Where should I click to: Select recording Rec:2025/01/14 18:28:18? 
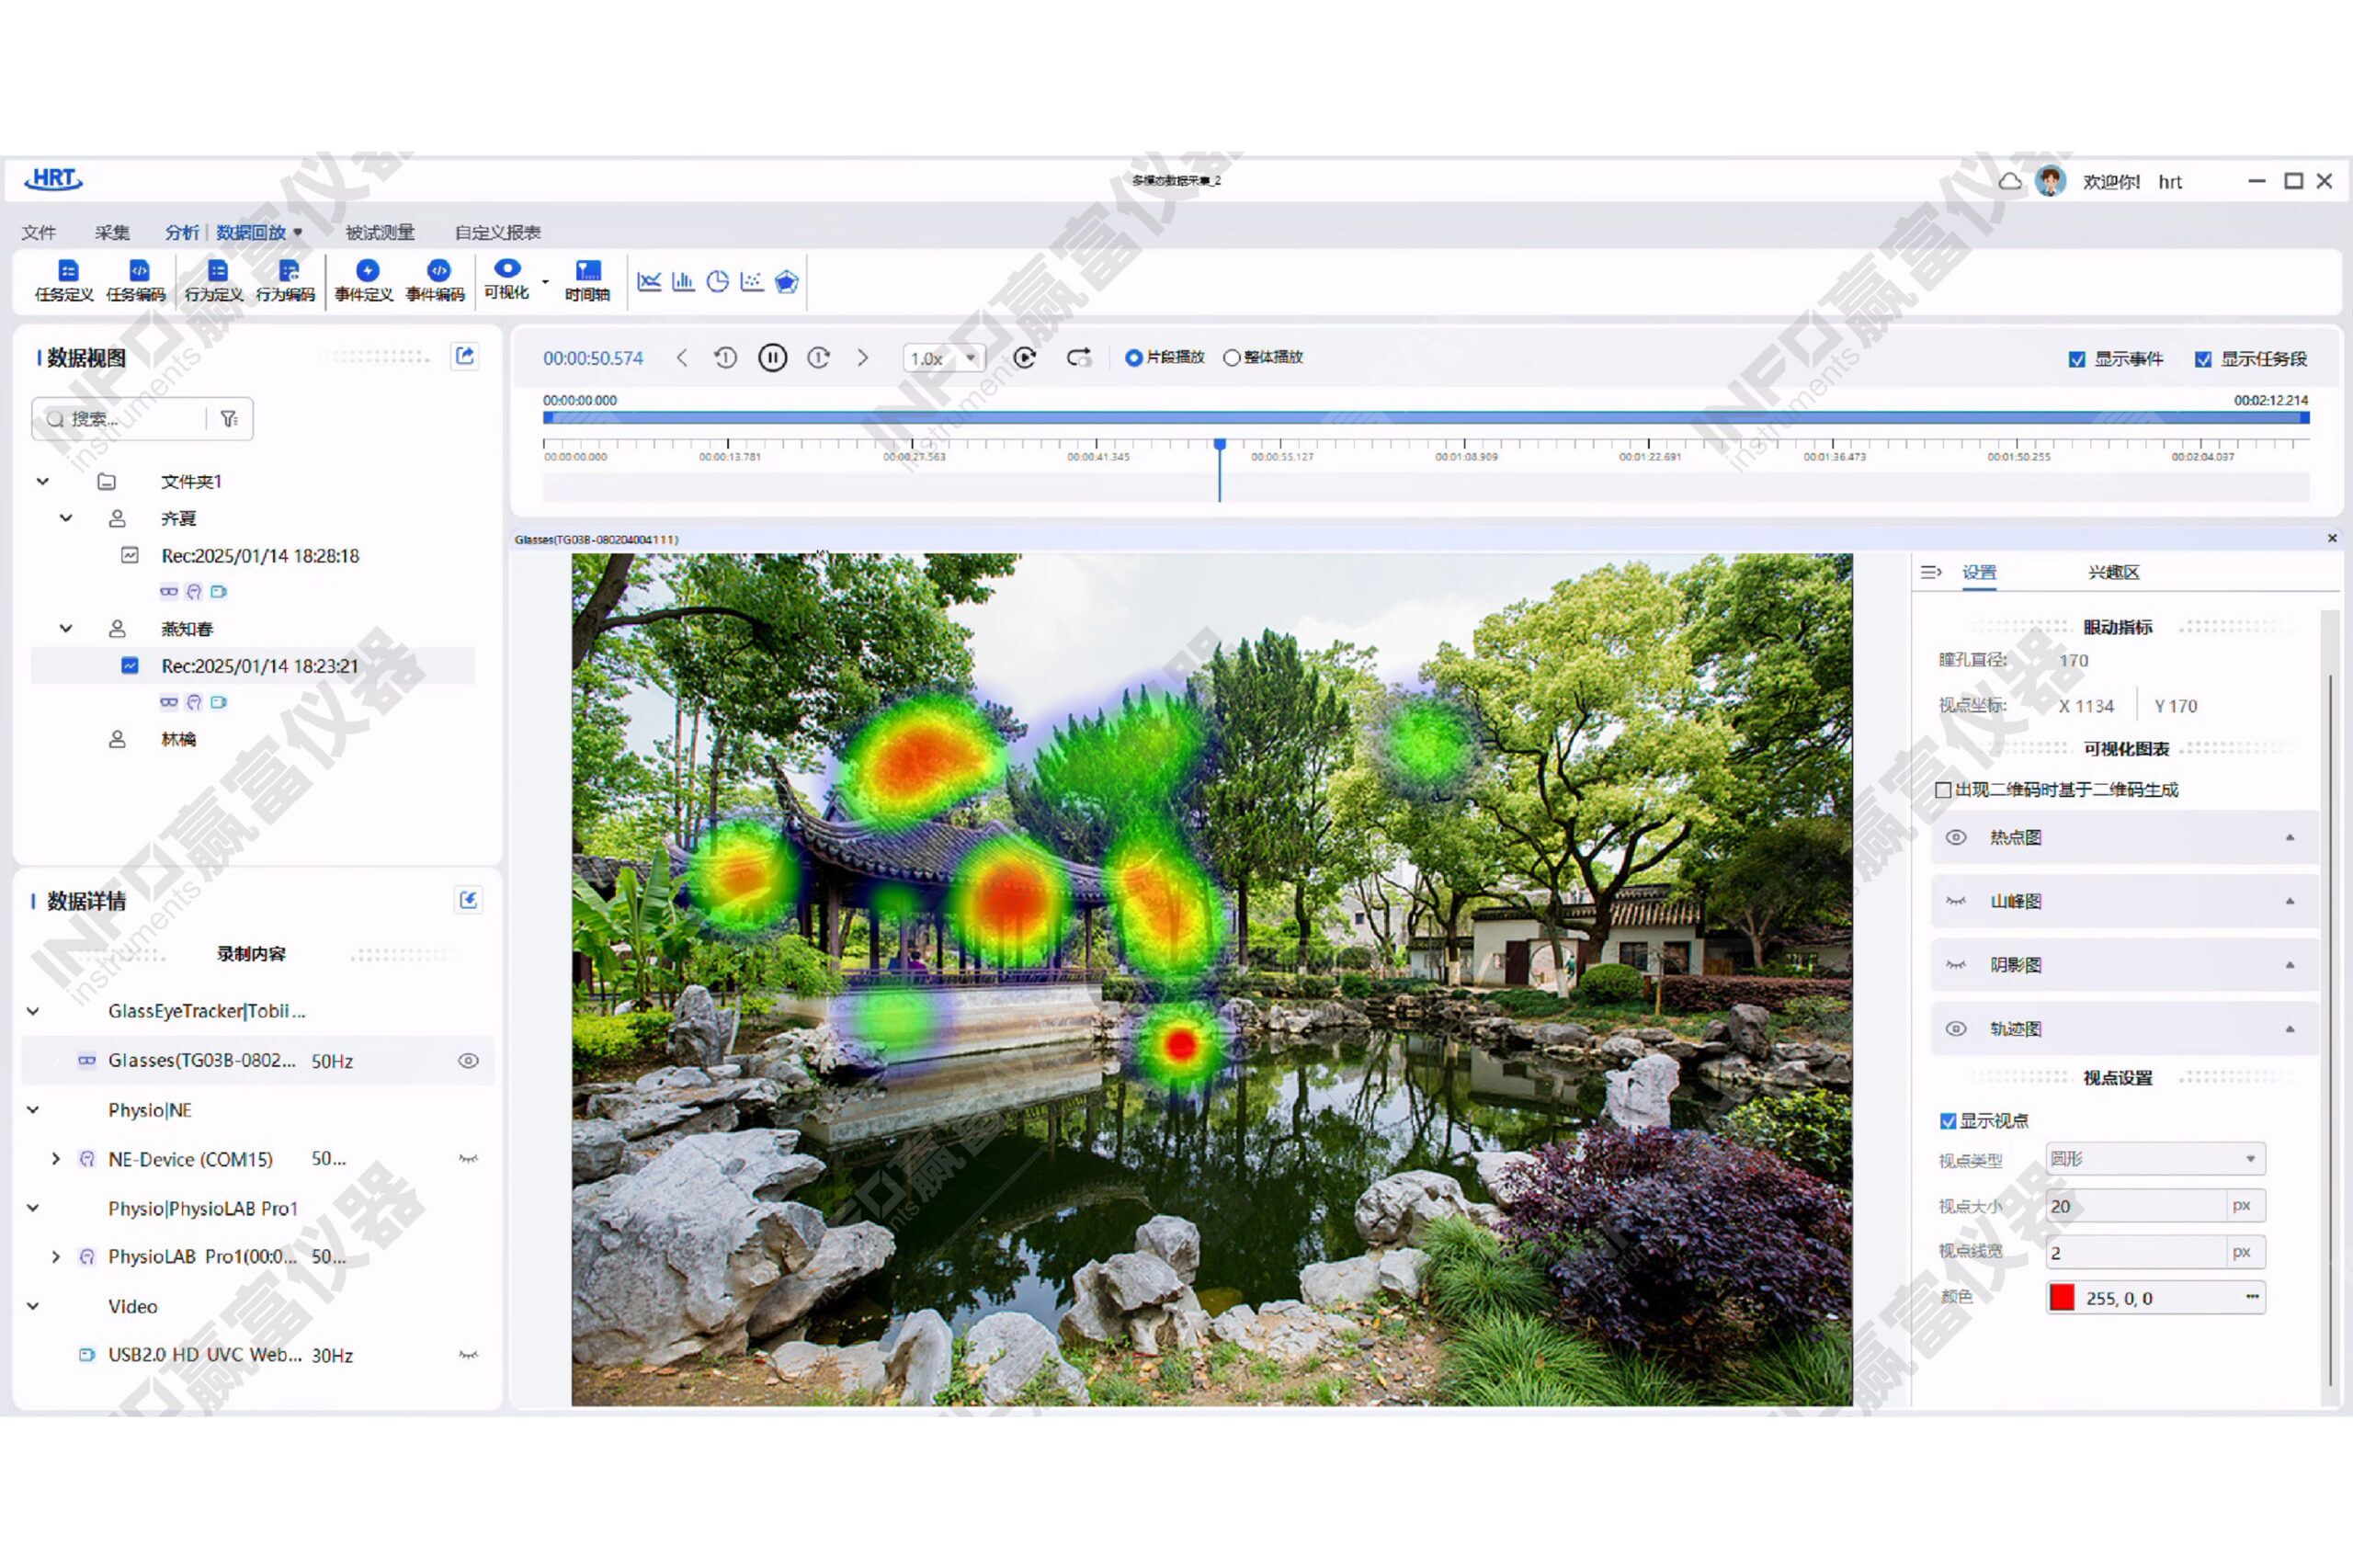click(x=259, y=556)
